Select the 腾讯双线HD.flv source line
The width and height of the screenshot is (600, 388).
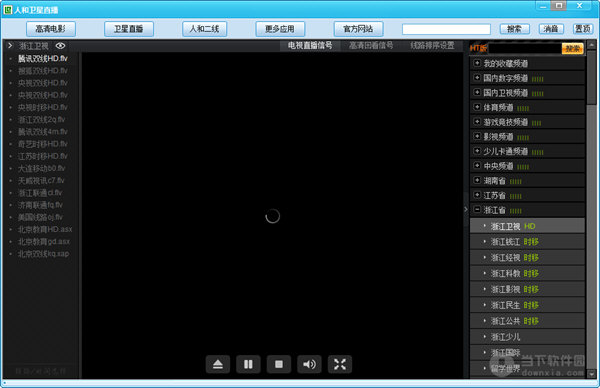pos(43,59)
